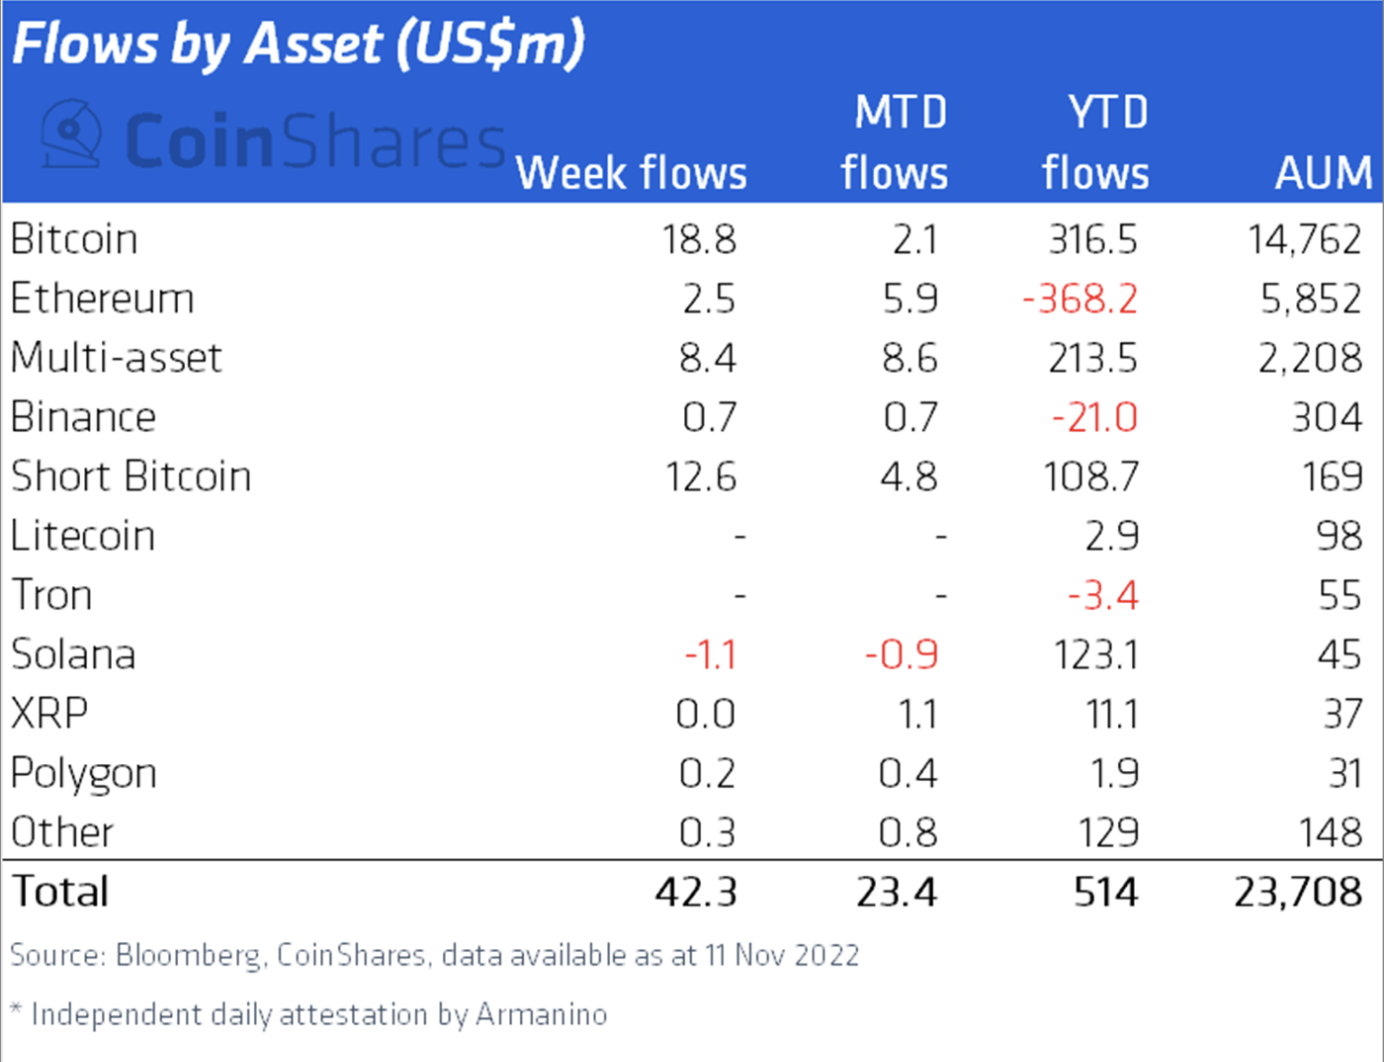The image size is (1384, 1062).
Task: Select the Ethereum row label
Action: coord(102,299)
